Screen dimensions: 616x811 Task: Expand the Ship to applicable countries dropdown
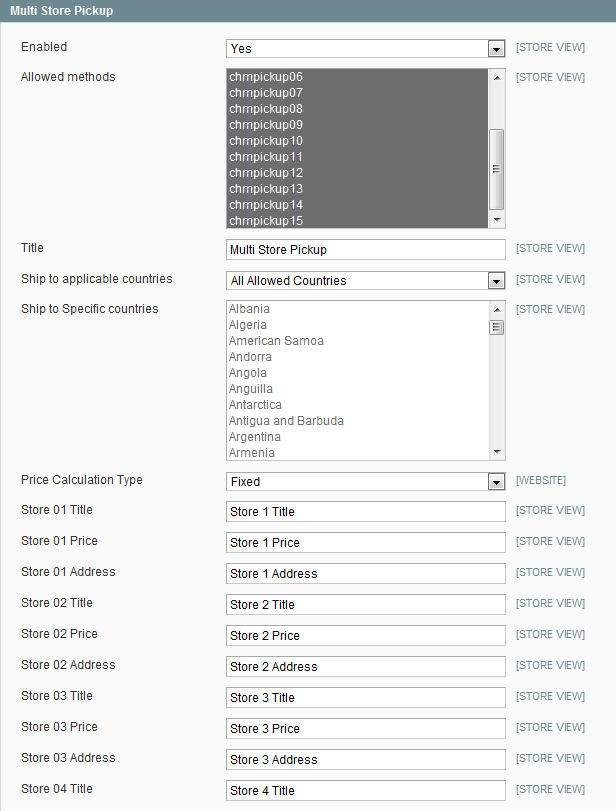(366, 281)
